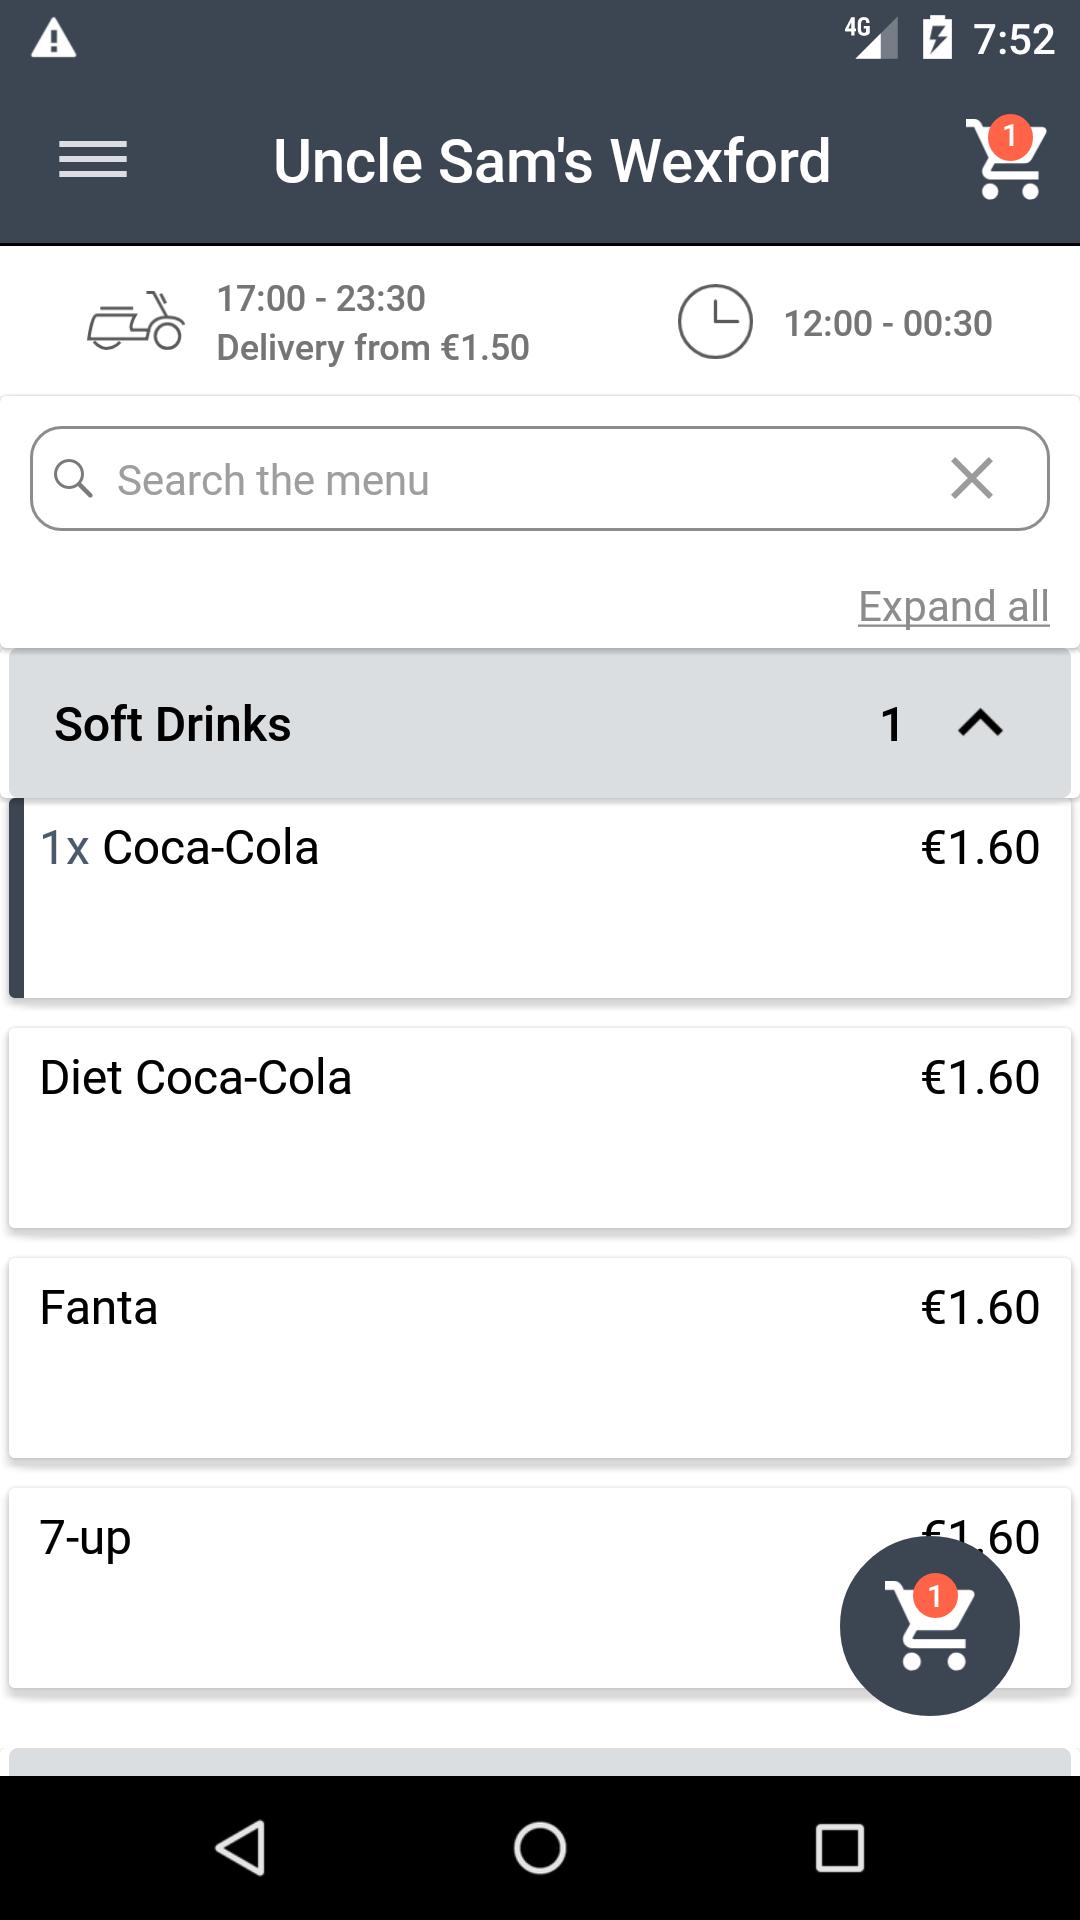Tap the search magnifier icon
The image size is (1080, 1920).
point(73,479)
